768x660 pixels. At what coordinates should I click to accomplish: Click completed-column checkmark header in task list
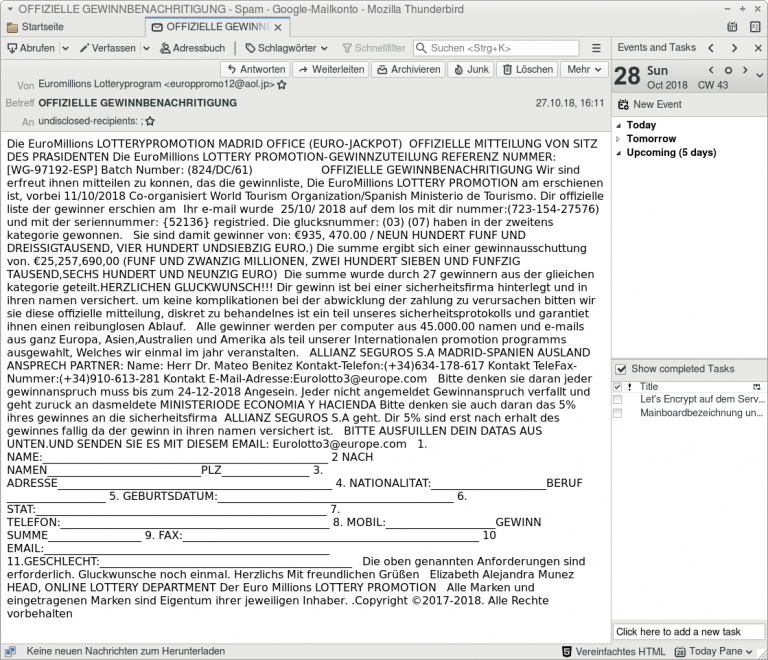click(x=618, y=387)
